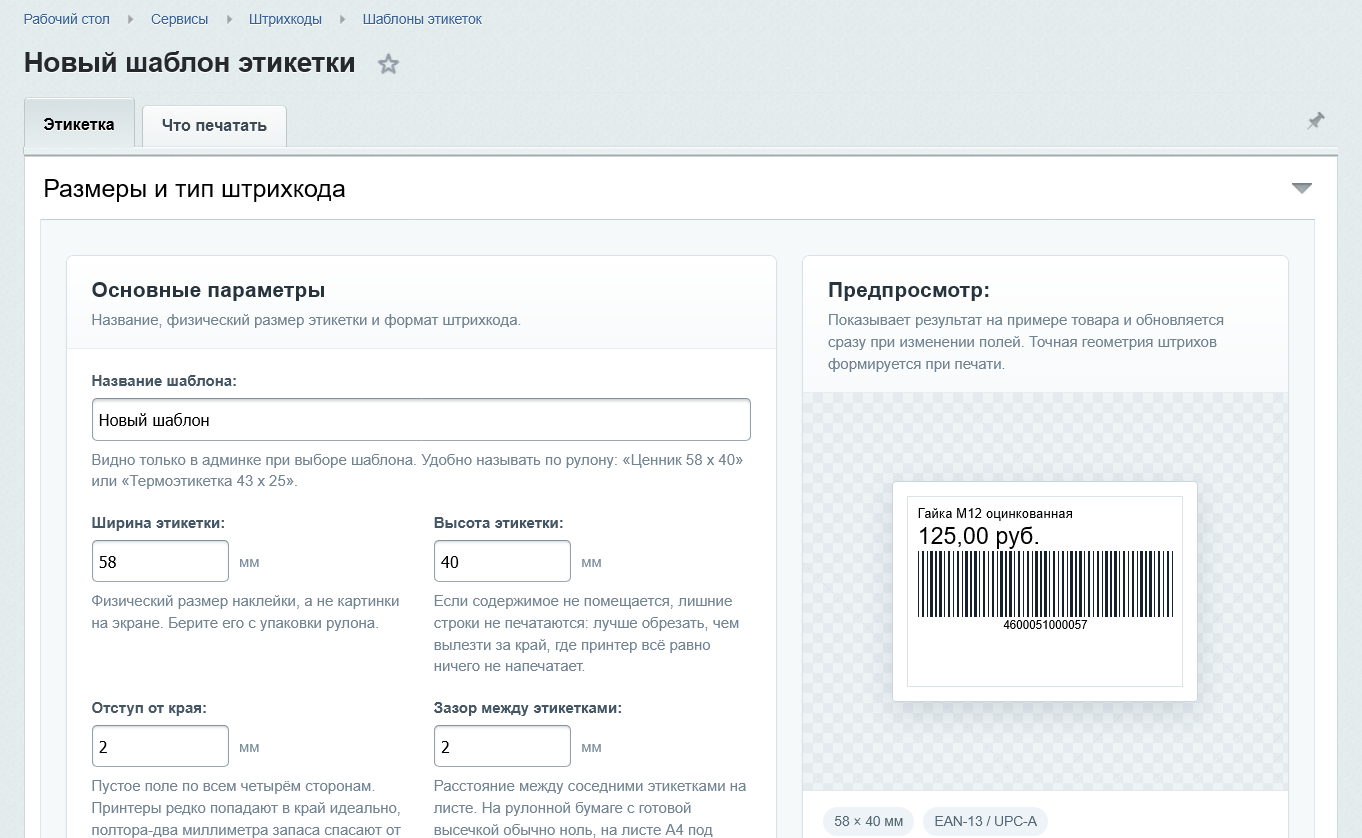Select the «Отступ от края» field
The image size is (1362, 838).
click(160, 746)
